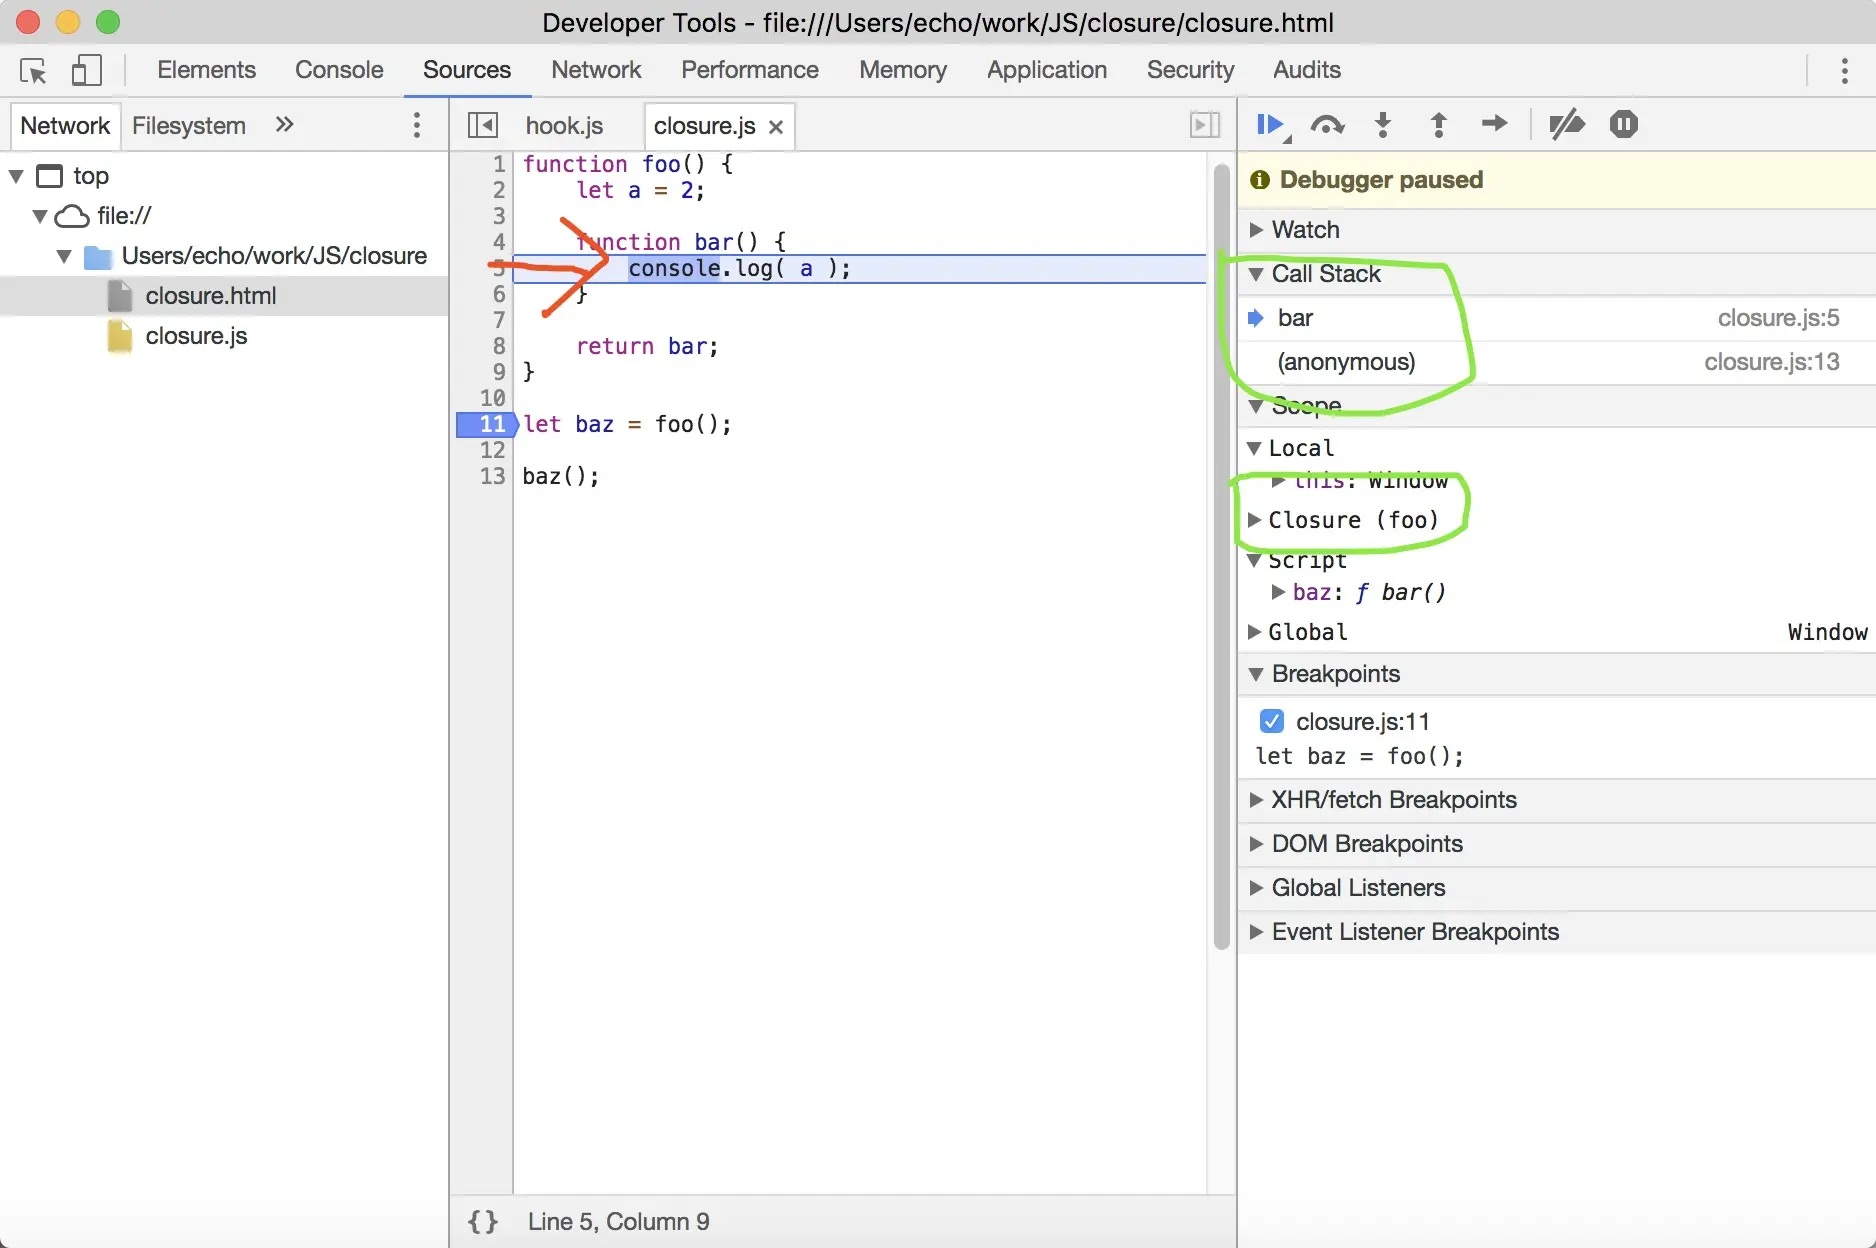The height and width of the screenshot is (1248, 1876).
Task: Activate the inspect element picker icon
Action: [x=33, y=70]
